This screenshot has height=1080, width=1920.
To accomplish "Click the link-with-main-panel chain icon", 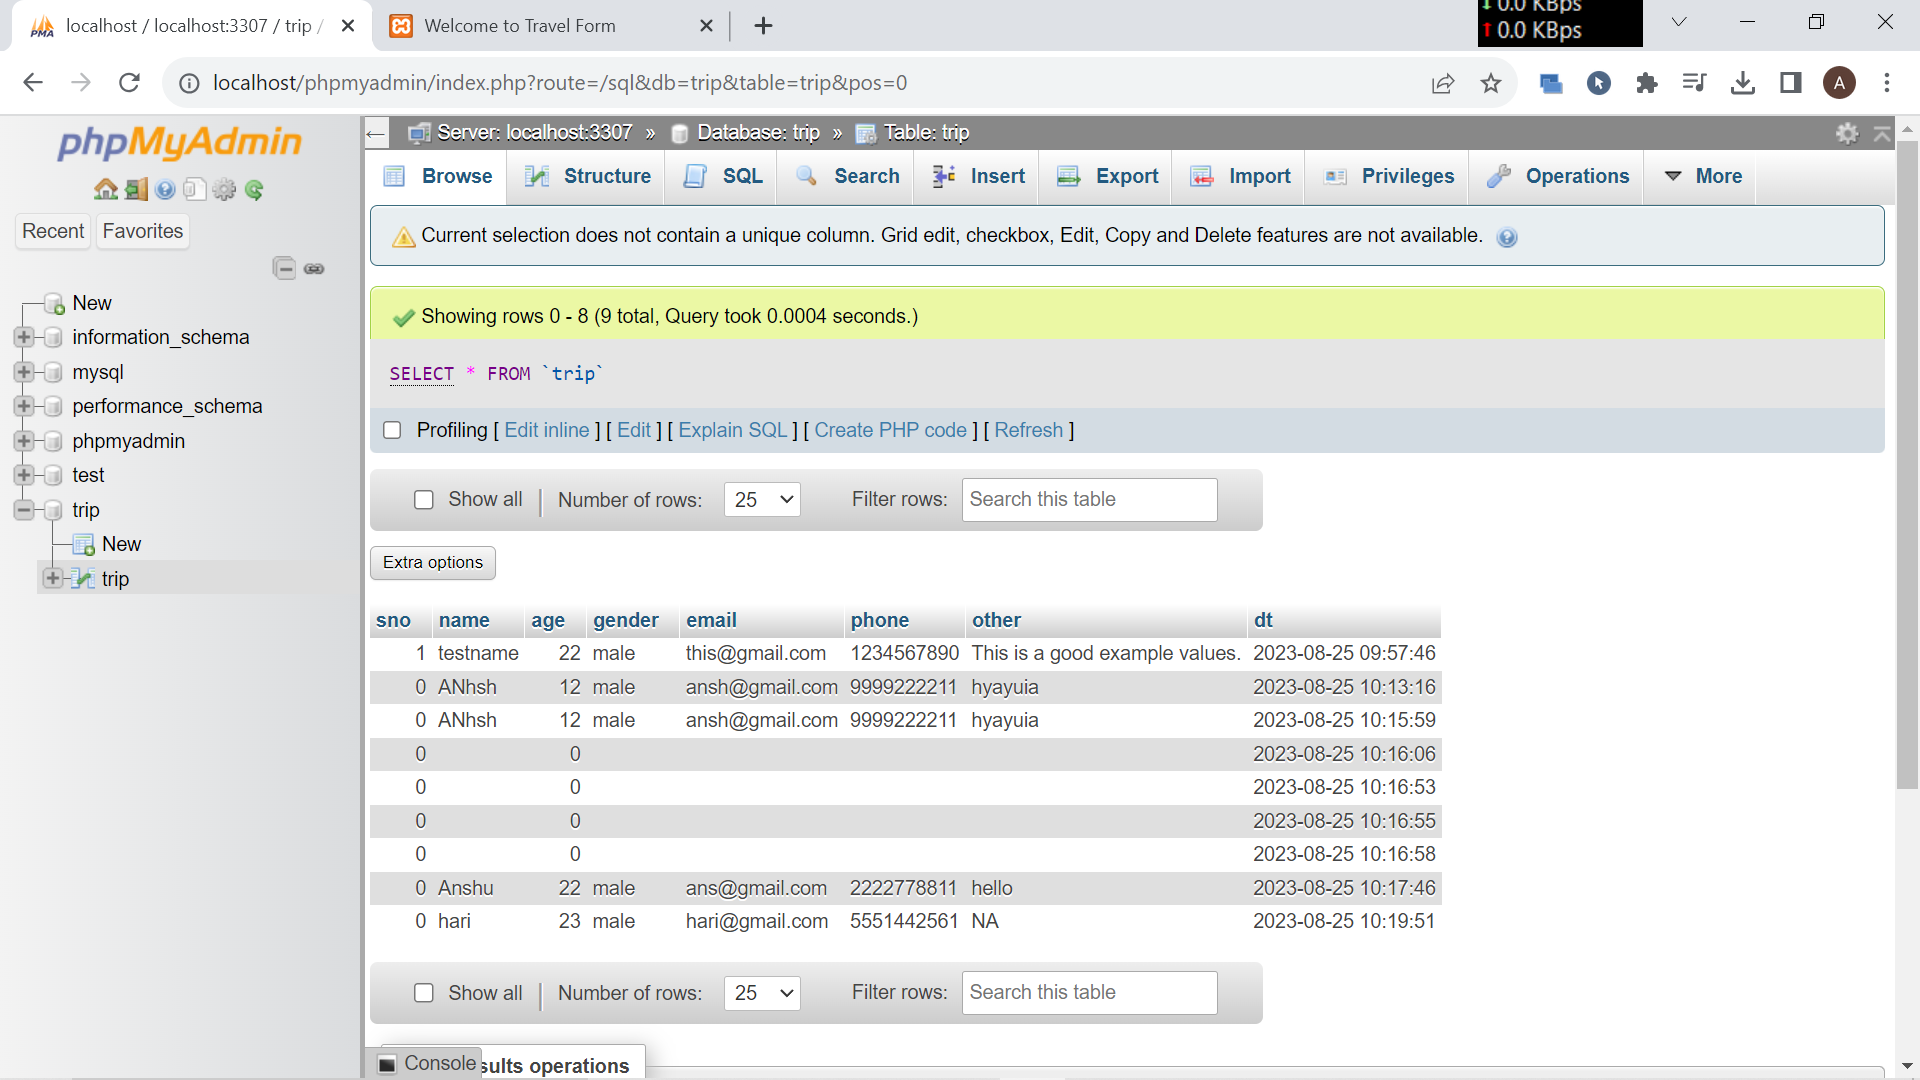I will 314,268.
